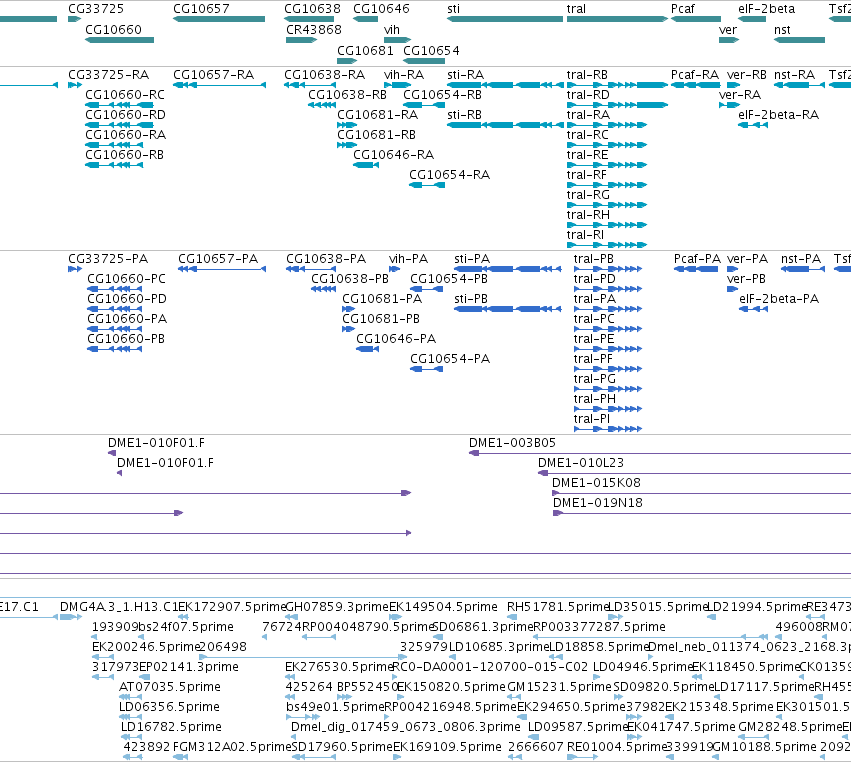
Task: Select the CG10657 gene label
Action: (201, 9)
